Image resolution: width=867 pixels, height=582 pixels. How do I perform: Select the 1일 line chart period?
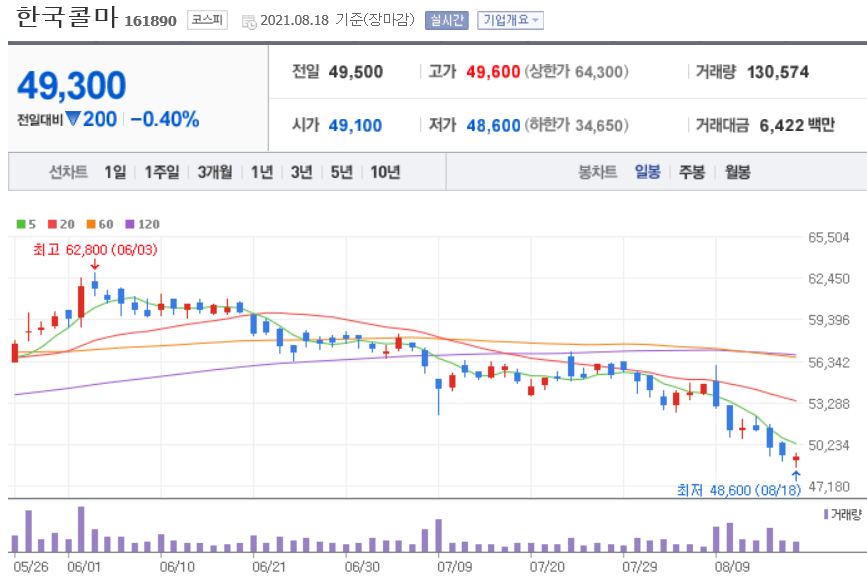(x=115, y=172)
